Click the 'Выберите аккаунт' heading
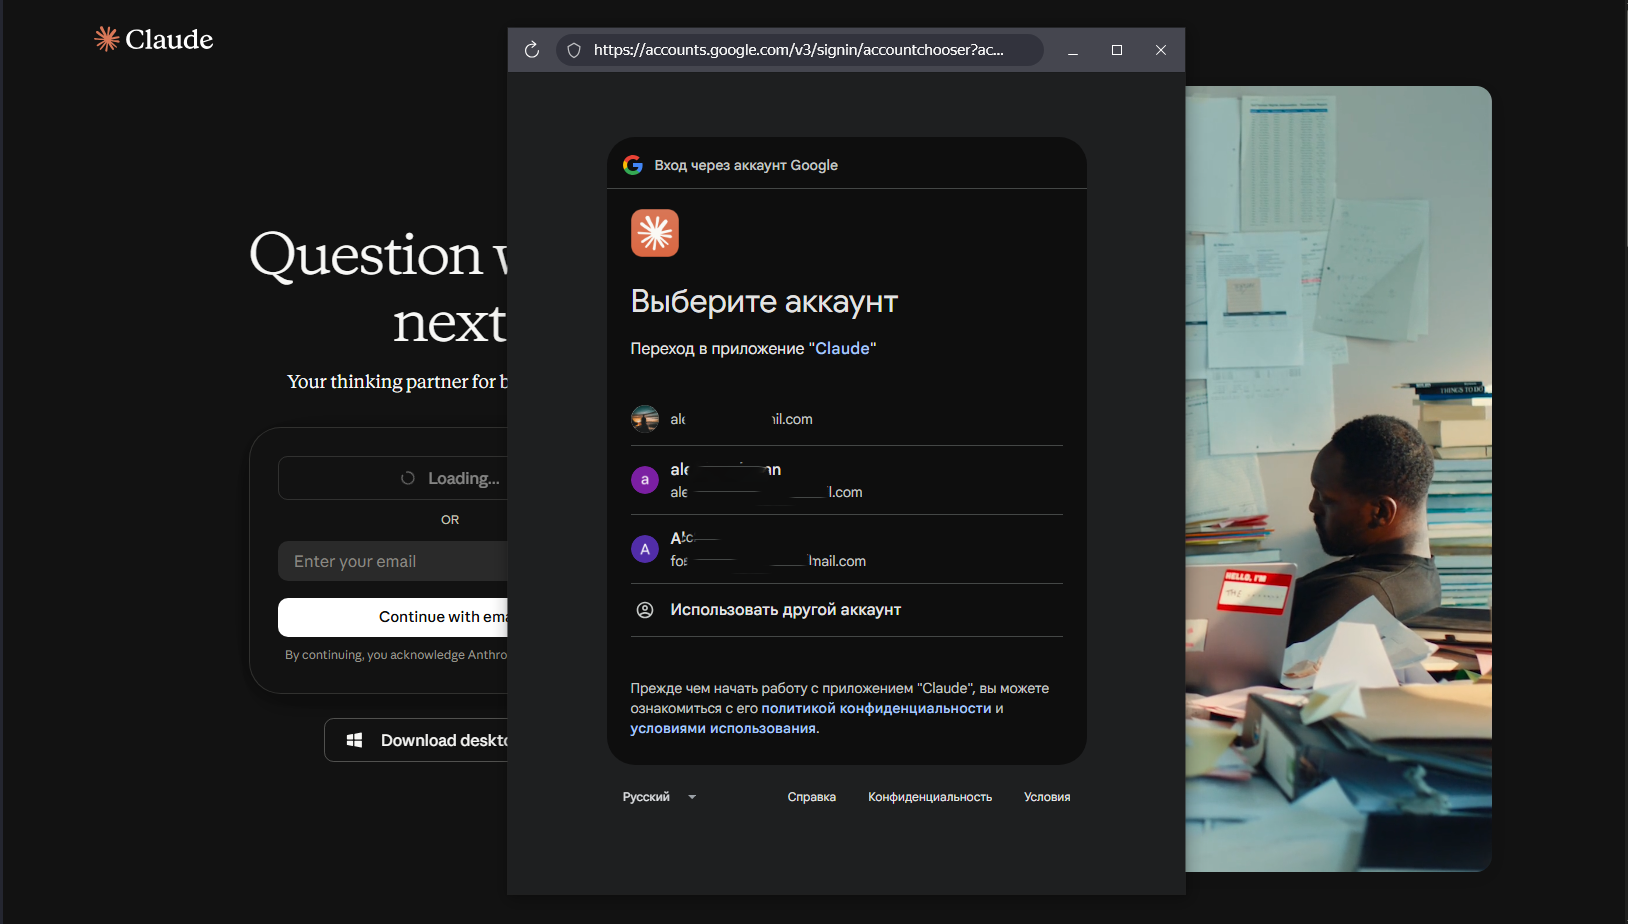 pyautogui.click(x=764, y=301)
